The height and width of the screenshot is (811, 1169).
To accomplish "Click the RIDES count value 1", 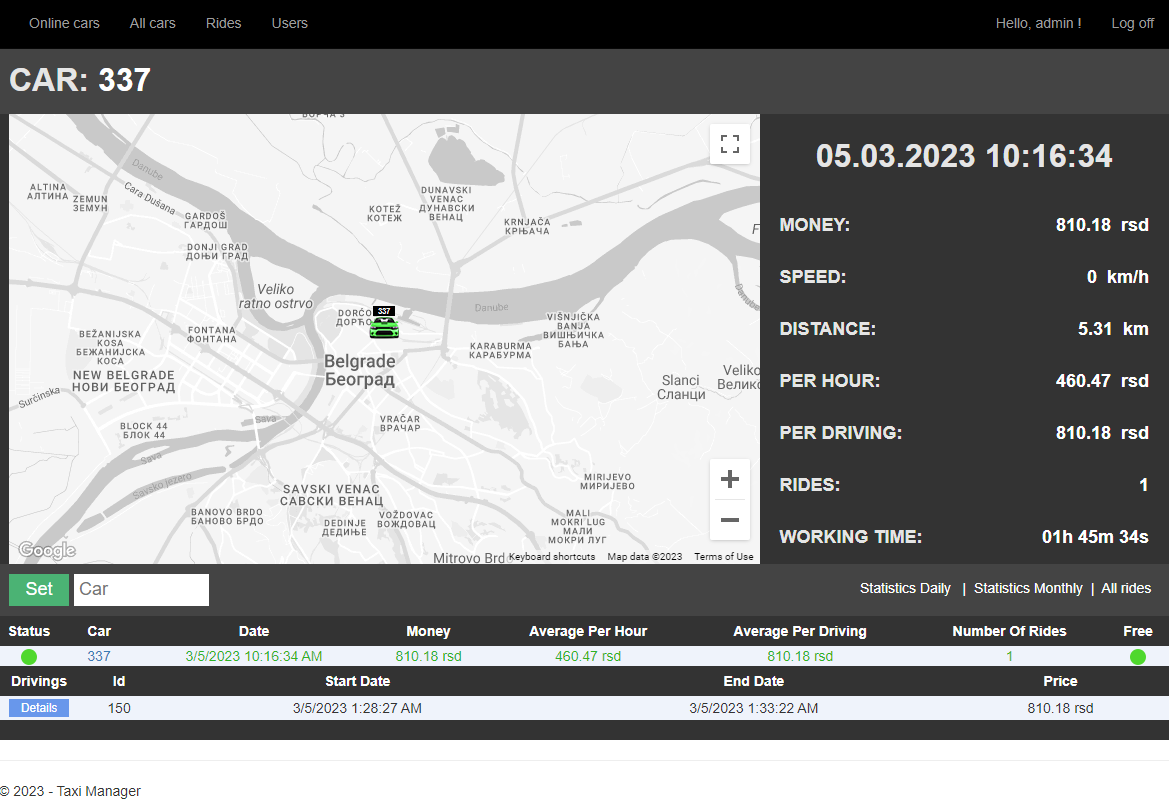I will 1144,485.
